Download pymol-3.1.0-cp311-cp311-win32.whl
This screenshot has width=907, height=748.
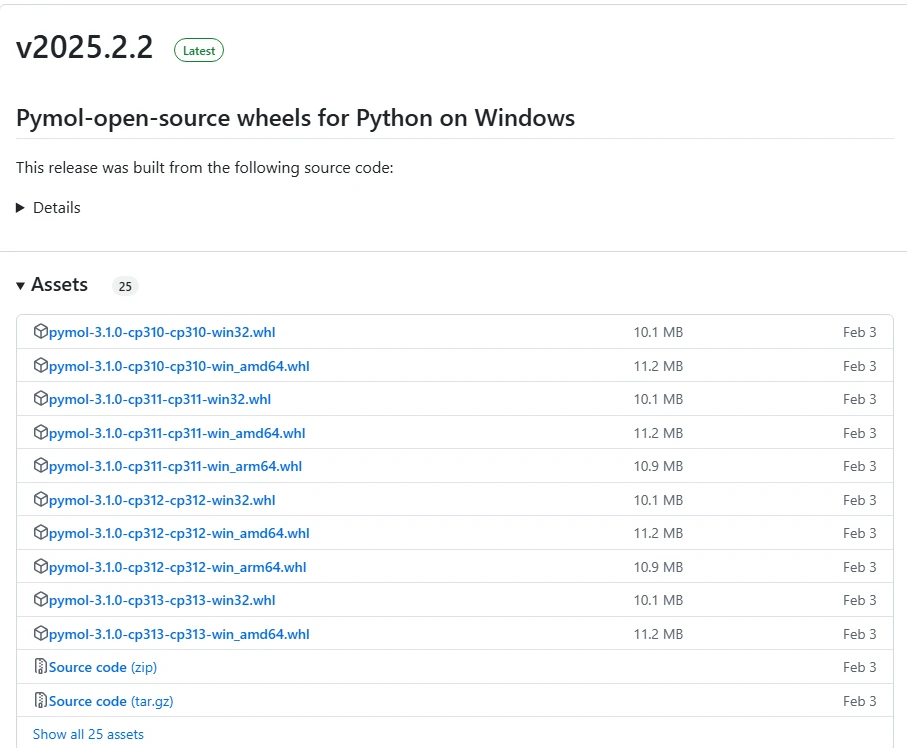click(x=160, y=399)
